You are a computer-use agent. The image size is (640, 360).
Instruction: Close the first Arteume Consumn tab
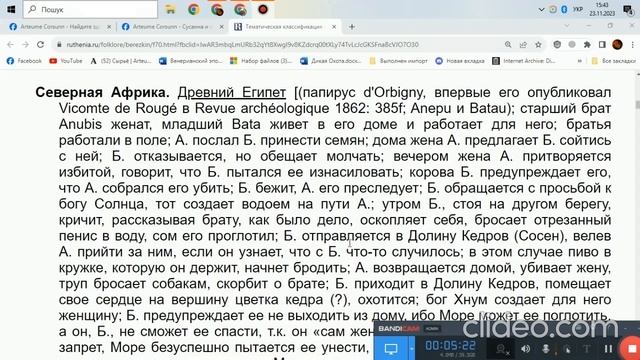[109, 27]
